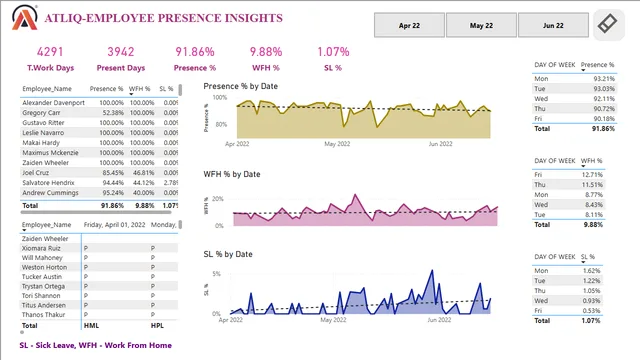The image size is (640, 360).
Task: Select Fri 0.53% row in SL table
Action: (567, 311)
